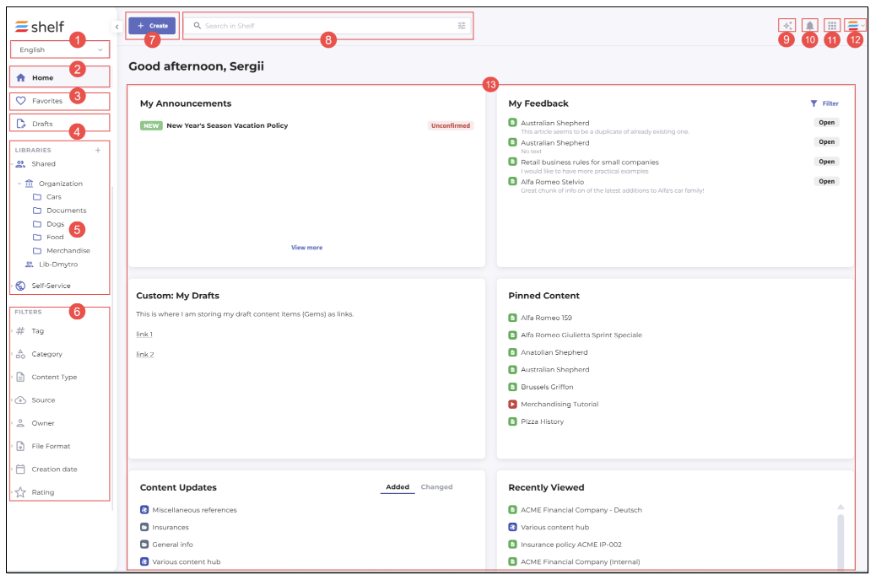Screen dimensions: 878x580
Task: Open Insurances in Content Updates
Action: (170, 527)
